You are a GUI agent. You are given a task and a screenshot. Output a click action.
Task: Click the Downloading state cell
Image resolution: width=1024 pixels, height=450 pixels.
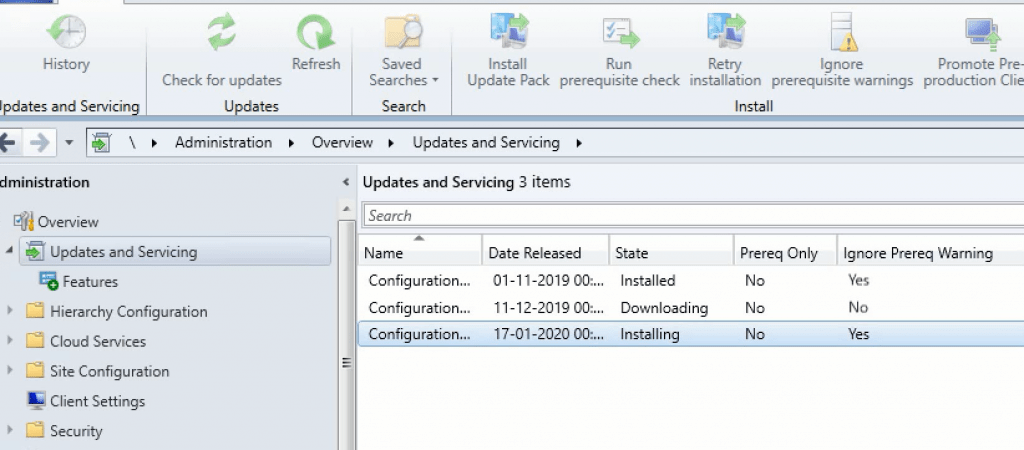point(664,308)
